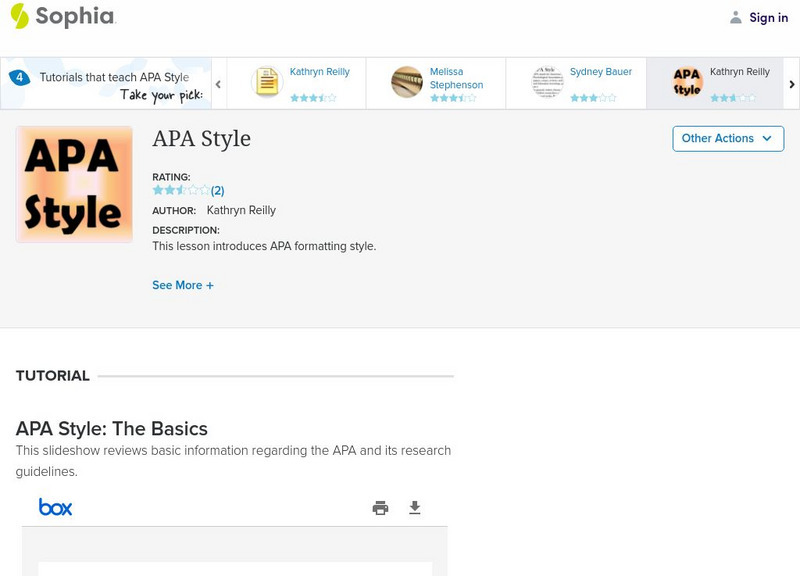Open the rating count (2) link
800x576 pixels.
point(217,190)
